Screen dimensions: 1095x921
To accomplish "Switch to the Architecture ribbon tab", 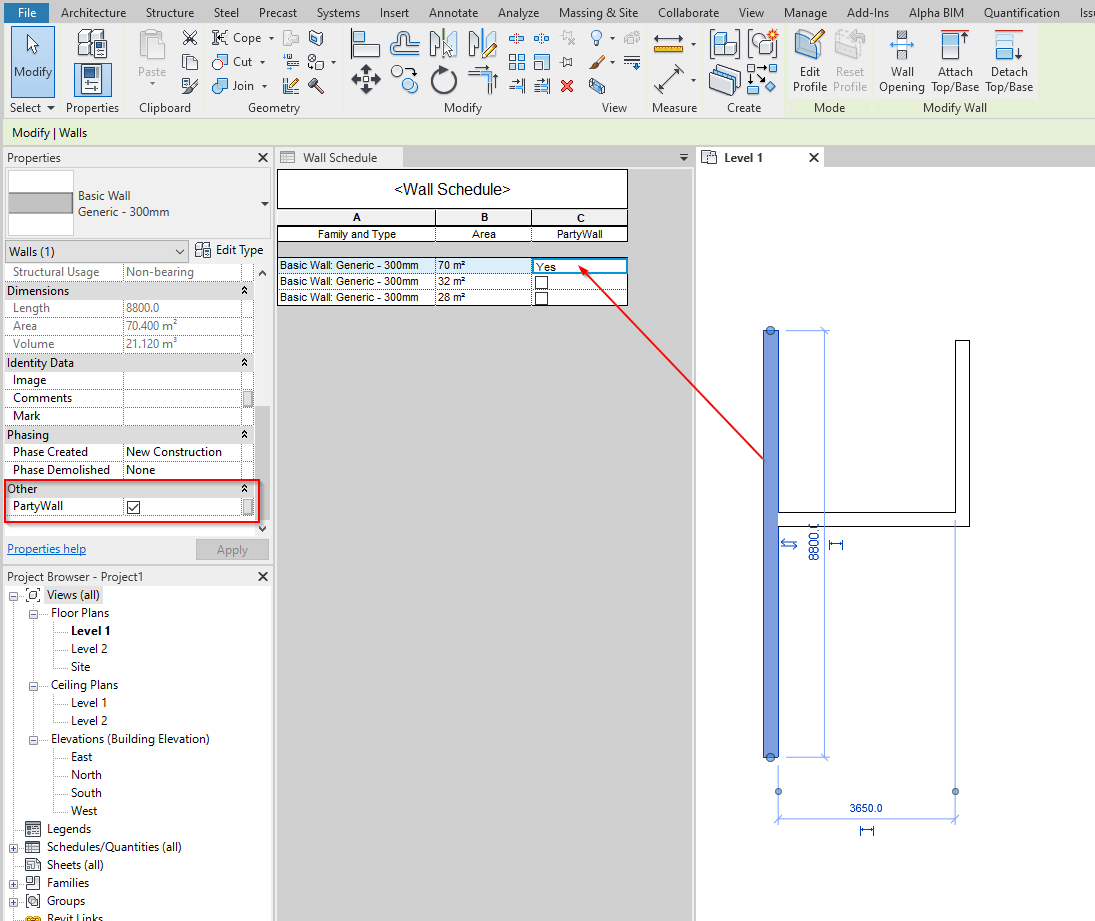I will coord(93,12).
